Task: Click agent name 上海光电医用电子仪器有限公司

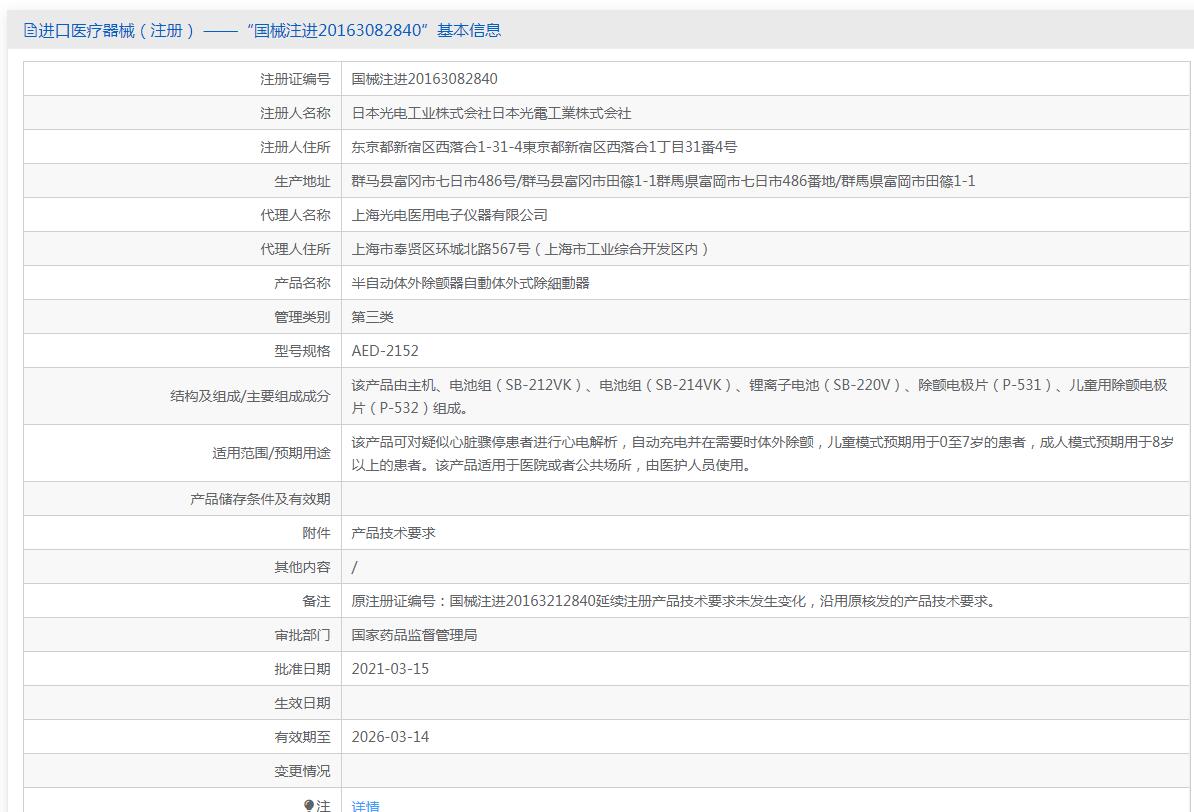Action: [449, 215]
